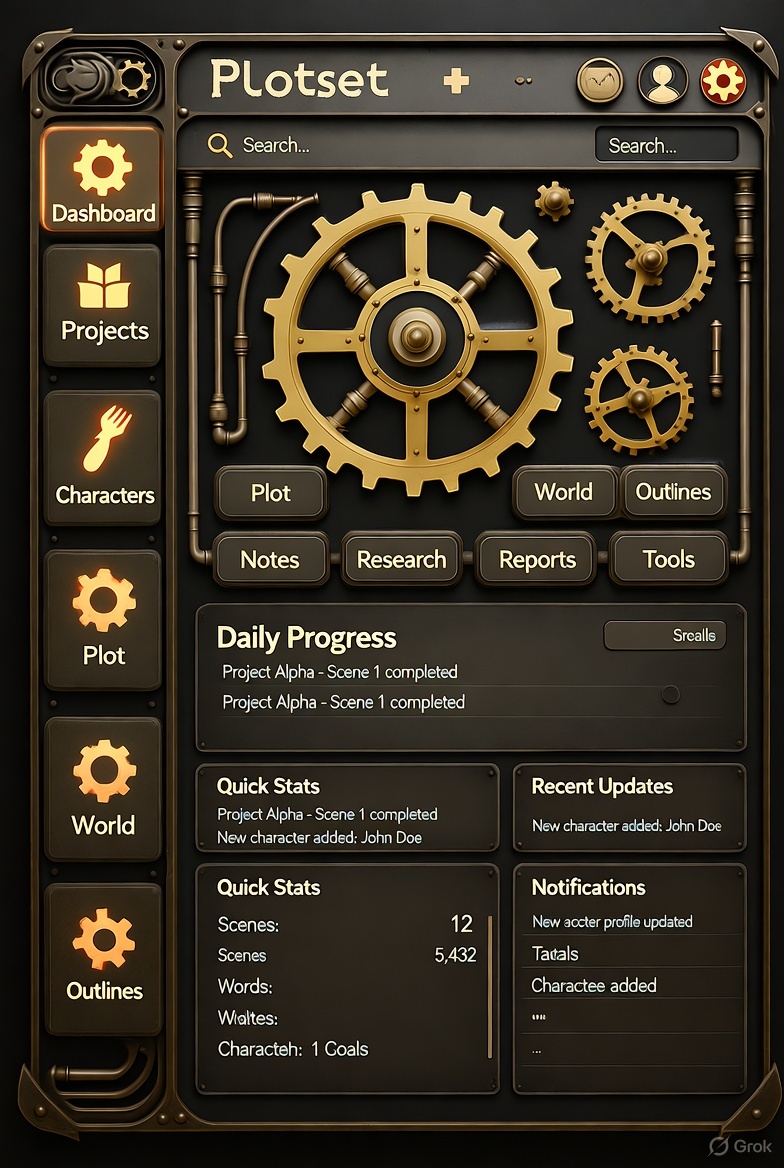Image resolution: width=784 pixels, height=1168 pixels.
Task: Click the Quick Stats vertical scrollbar
Action: [490, 986]
